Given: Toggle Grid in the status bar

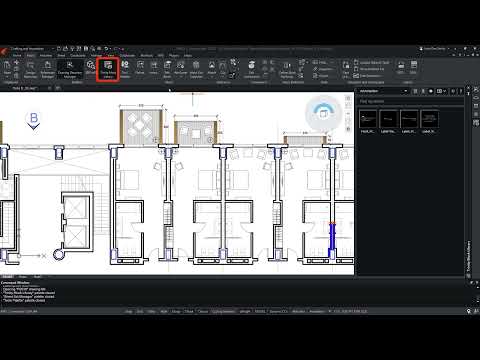Looking at the screenshot, I should click(x=140, y=311).
